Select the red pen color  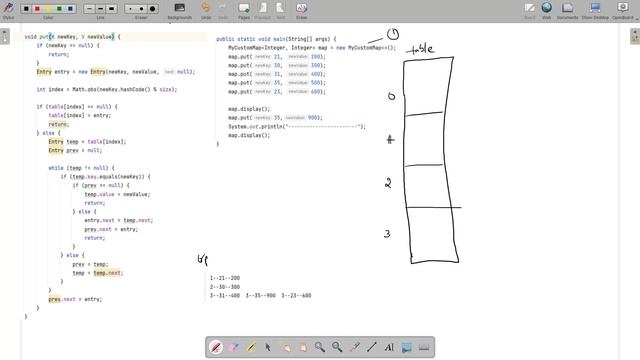[37, 9]
